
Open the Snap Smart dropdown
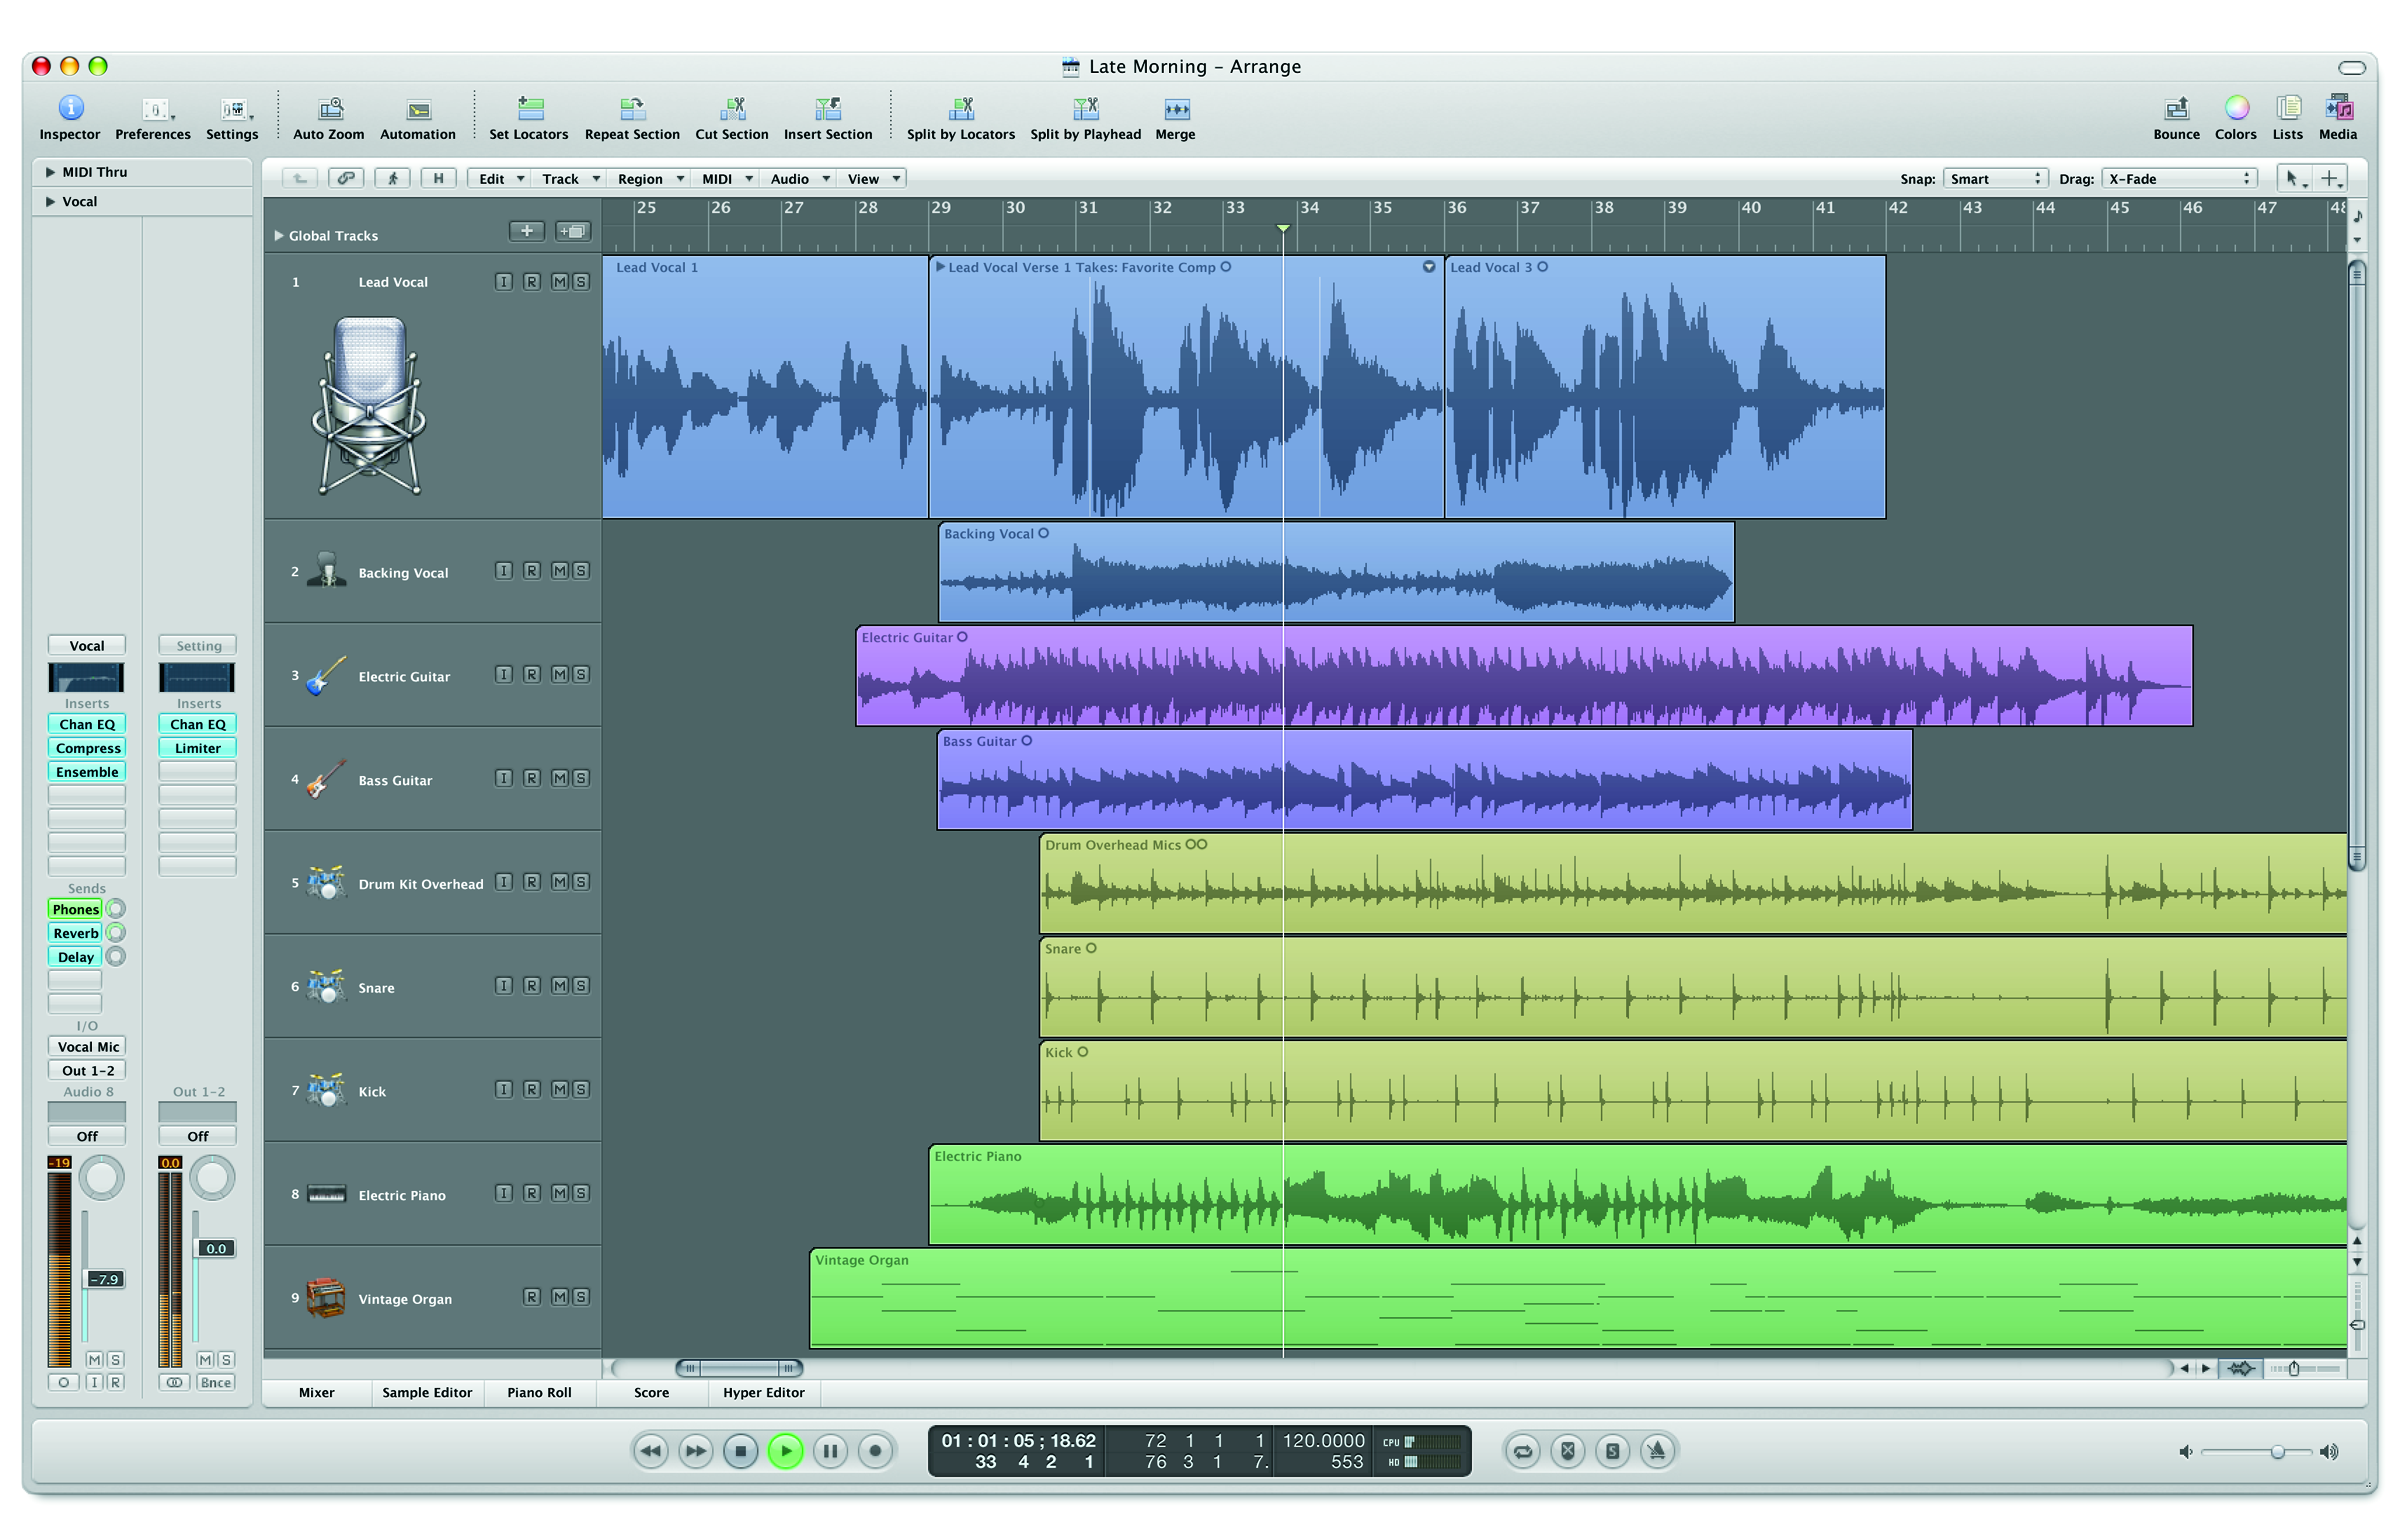coord(1994,179)
